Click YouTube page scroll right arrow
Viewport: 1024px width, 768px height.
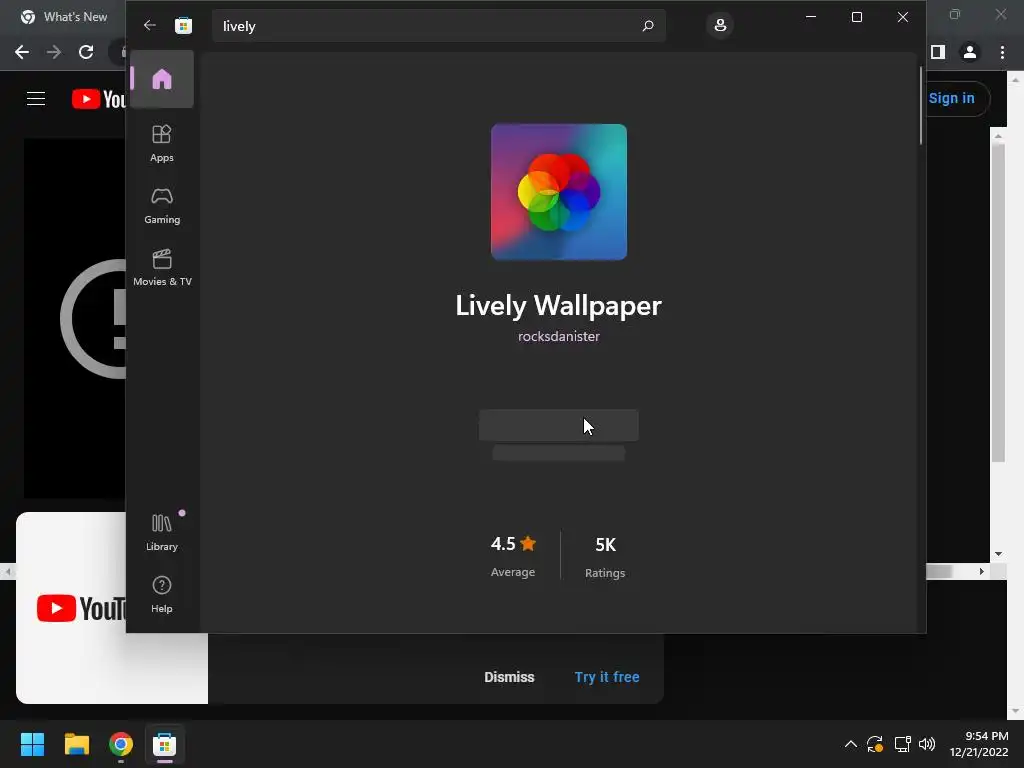pos(981,571)
